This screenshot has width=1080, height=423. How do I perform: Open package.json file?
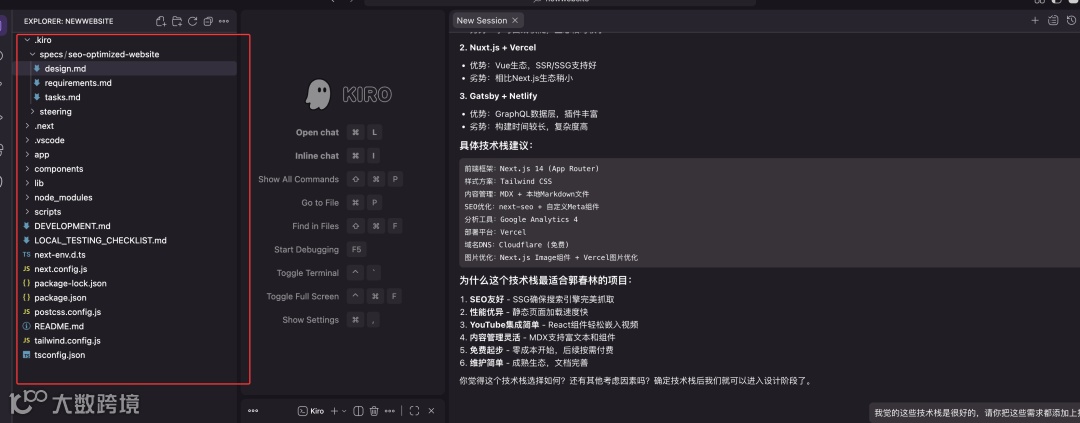(x=60, y=298)
